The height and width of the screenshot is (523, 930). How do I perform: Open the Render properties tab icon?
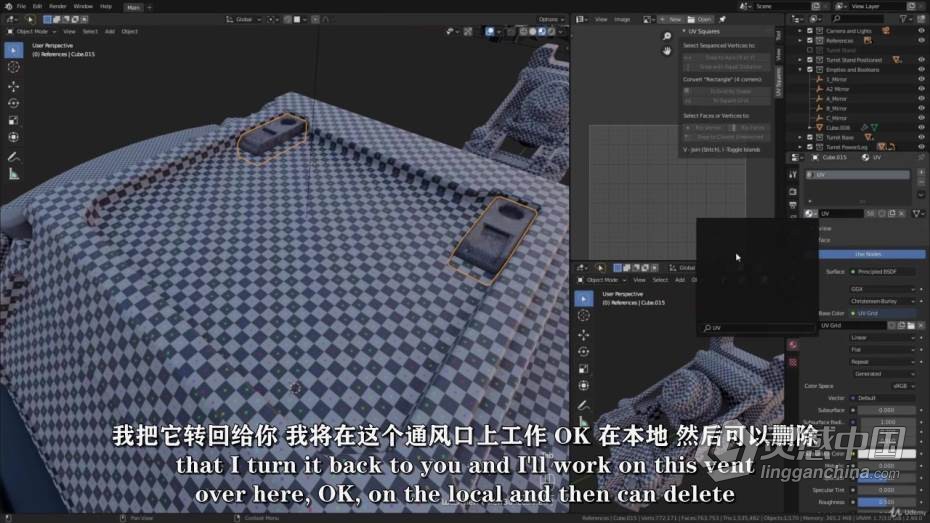coord(793,192)
